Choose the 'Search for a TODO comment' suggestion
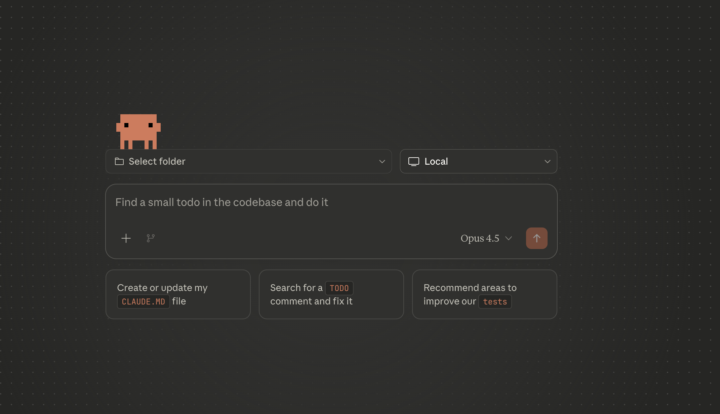720x414 pixels. coord(331,294)
